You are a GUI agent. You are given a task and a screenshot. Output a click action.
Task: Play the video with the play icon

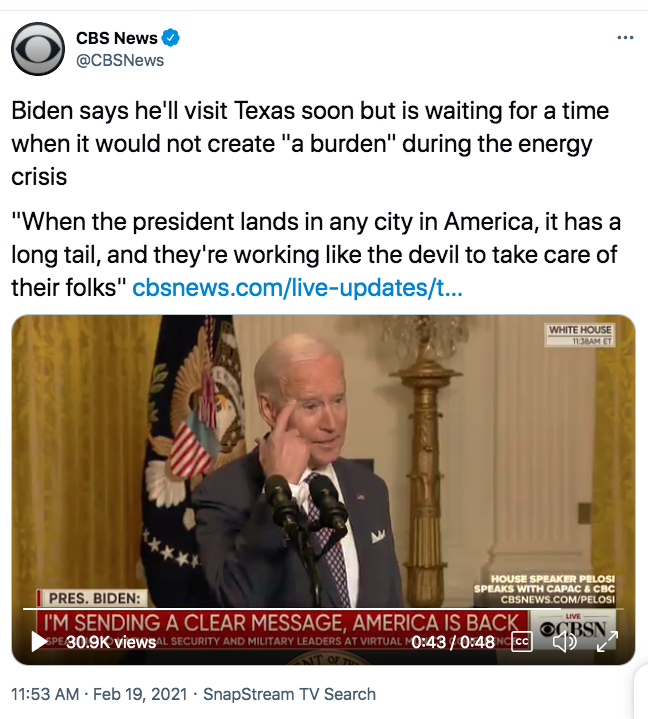click(39, 642)
